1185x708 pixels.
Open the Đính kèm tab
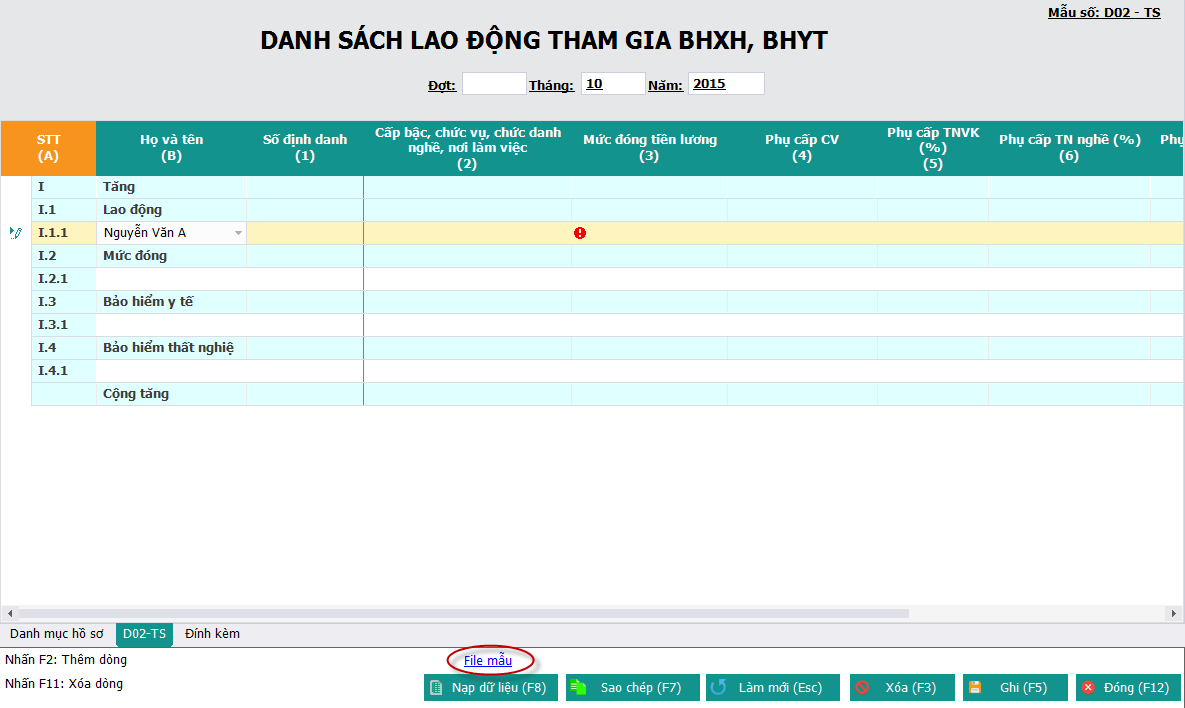[212, 634]
